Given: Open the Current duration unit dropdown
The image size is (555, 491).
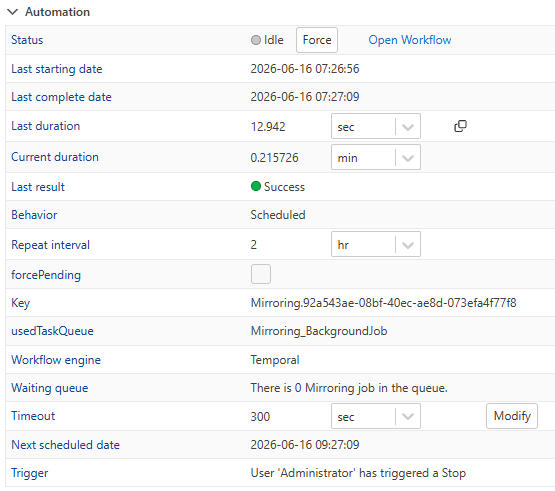Looking at the screenshot, I should click(376, 157).
